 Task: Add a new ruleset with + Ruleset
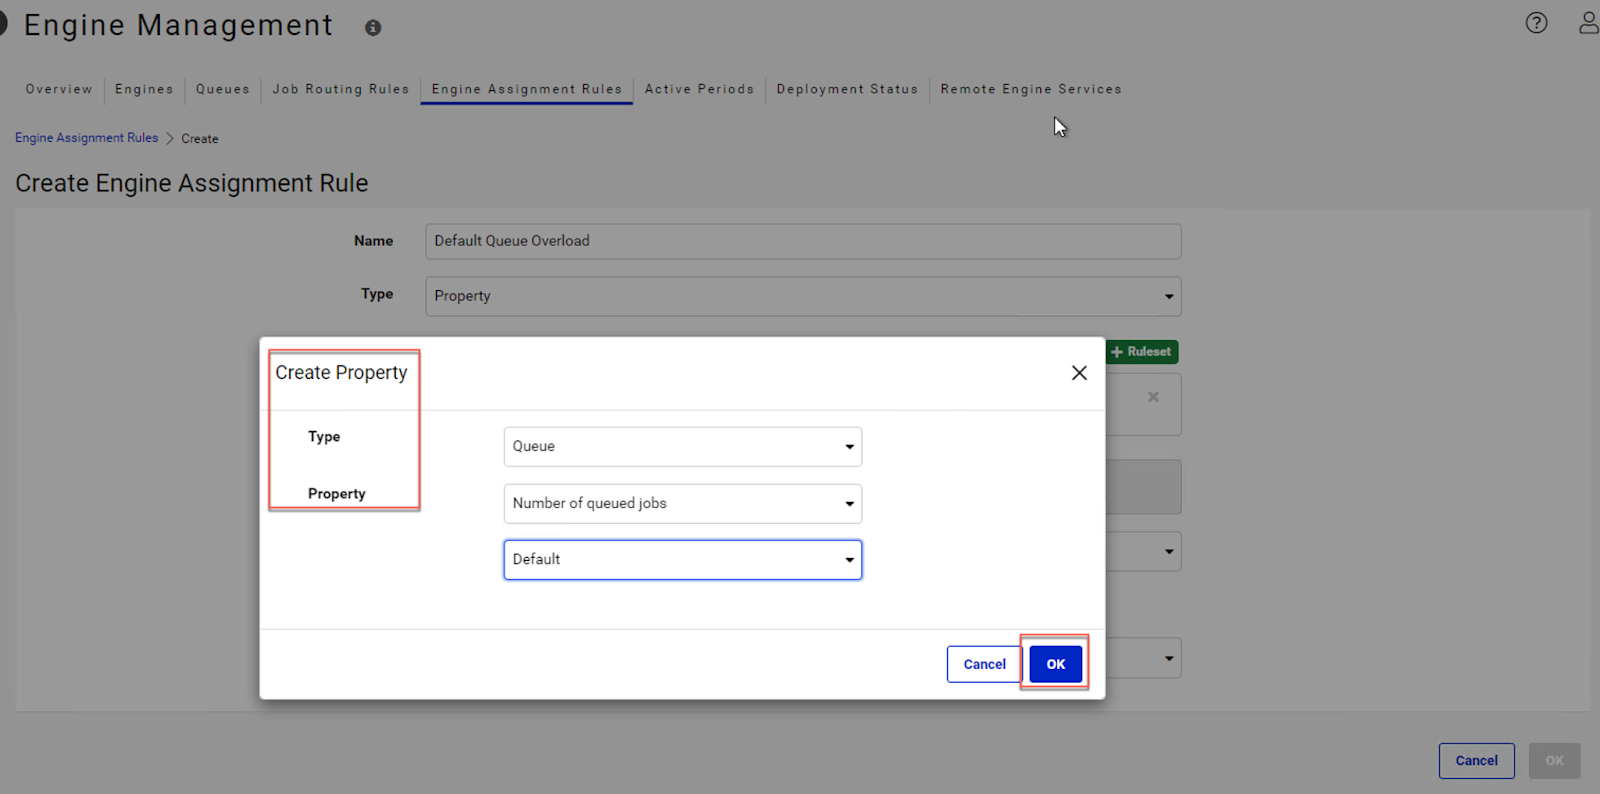1142,352
